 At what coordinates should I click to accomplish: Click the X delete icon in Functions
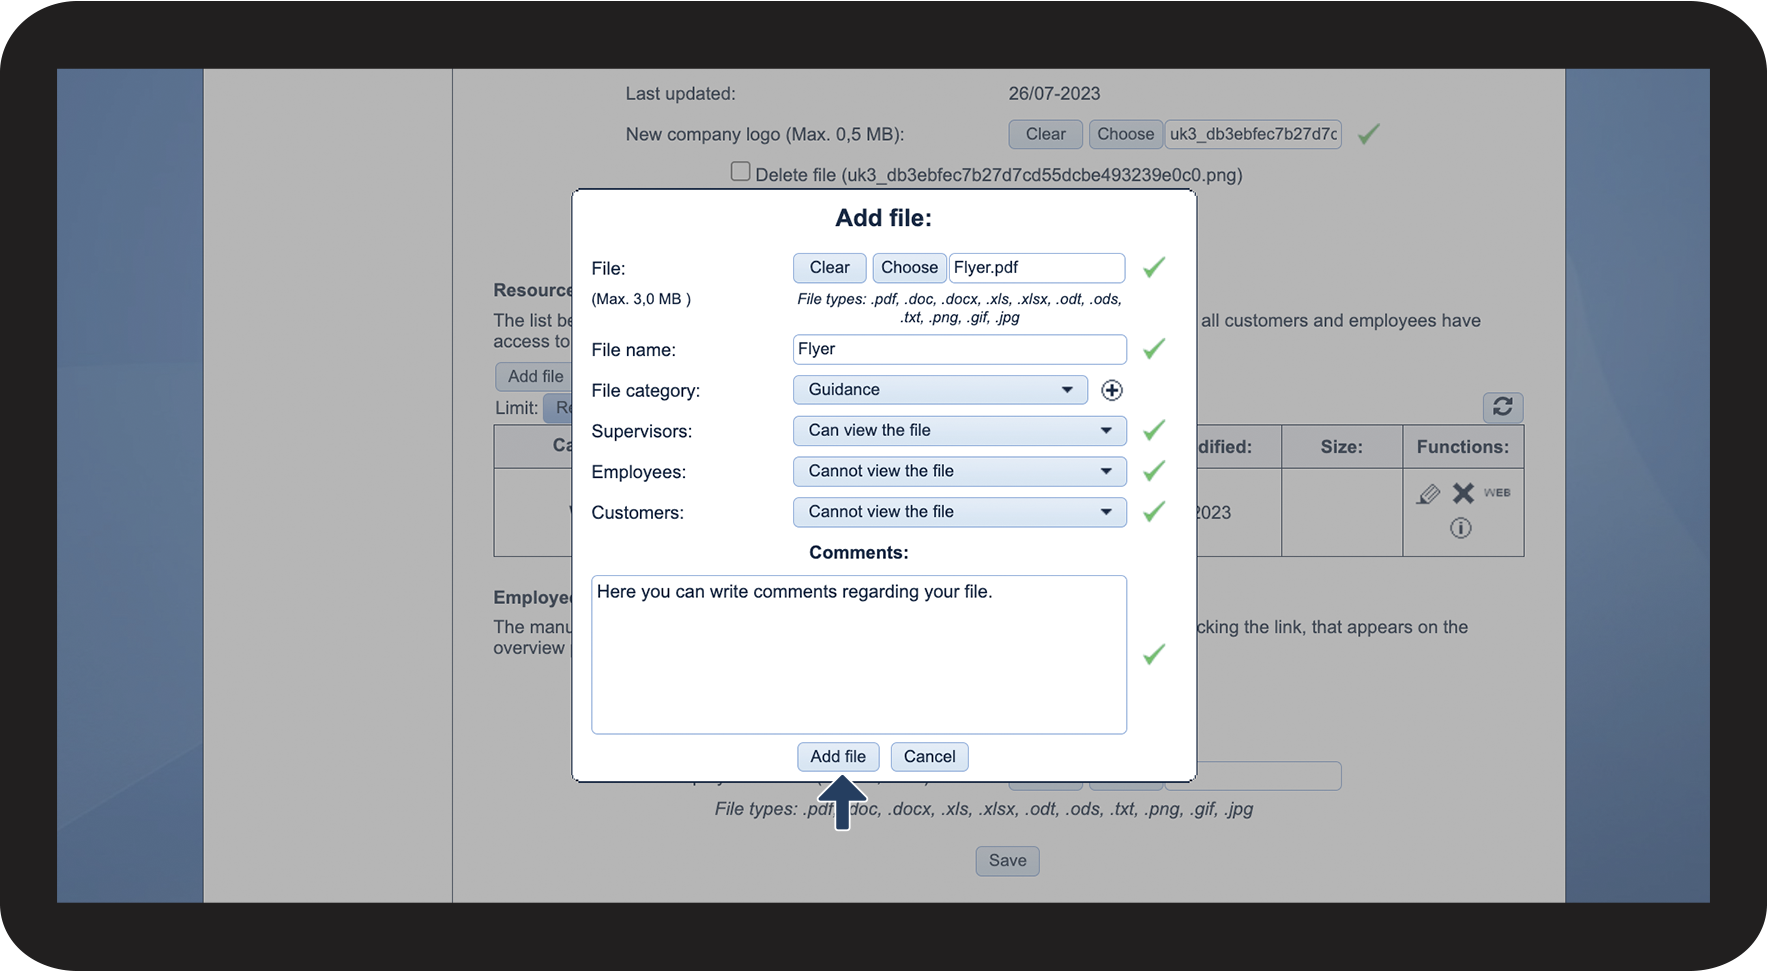coord(1463,493)
